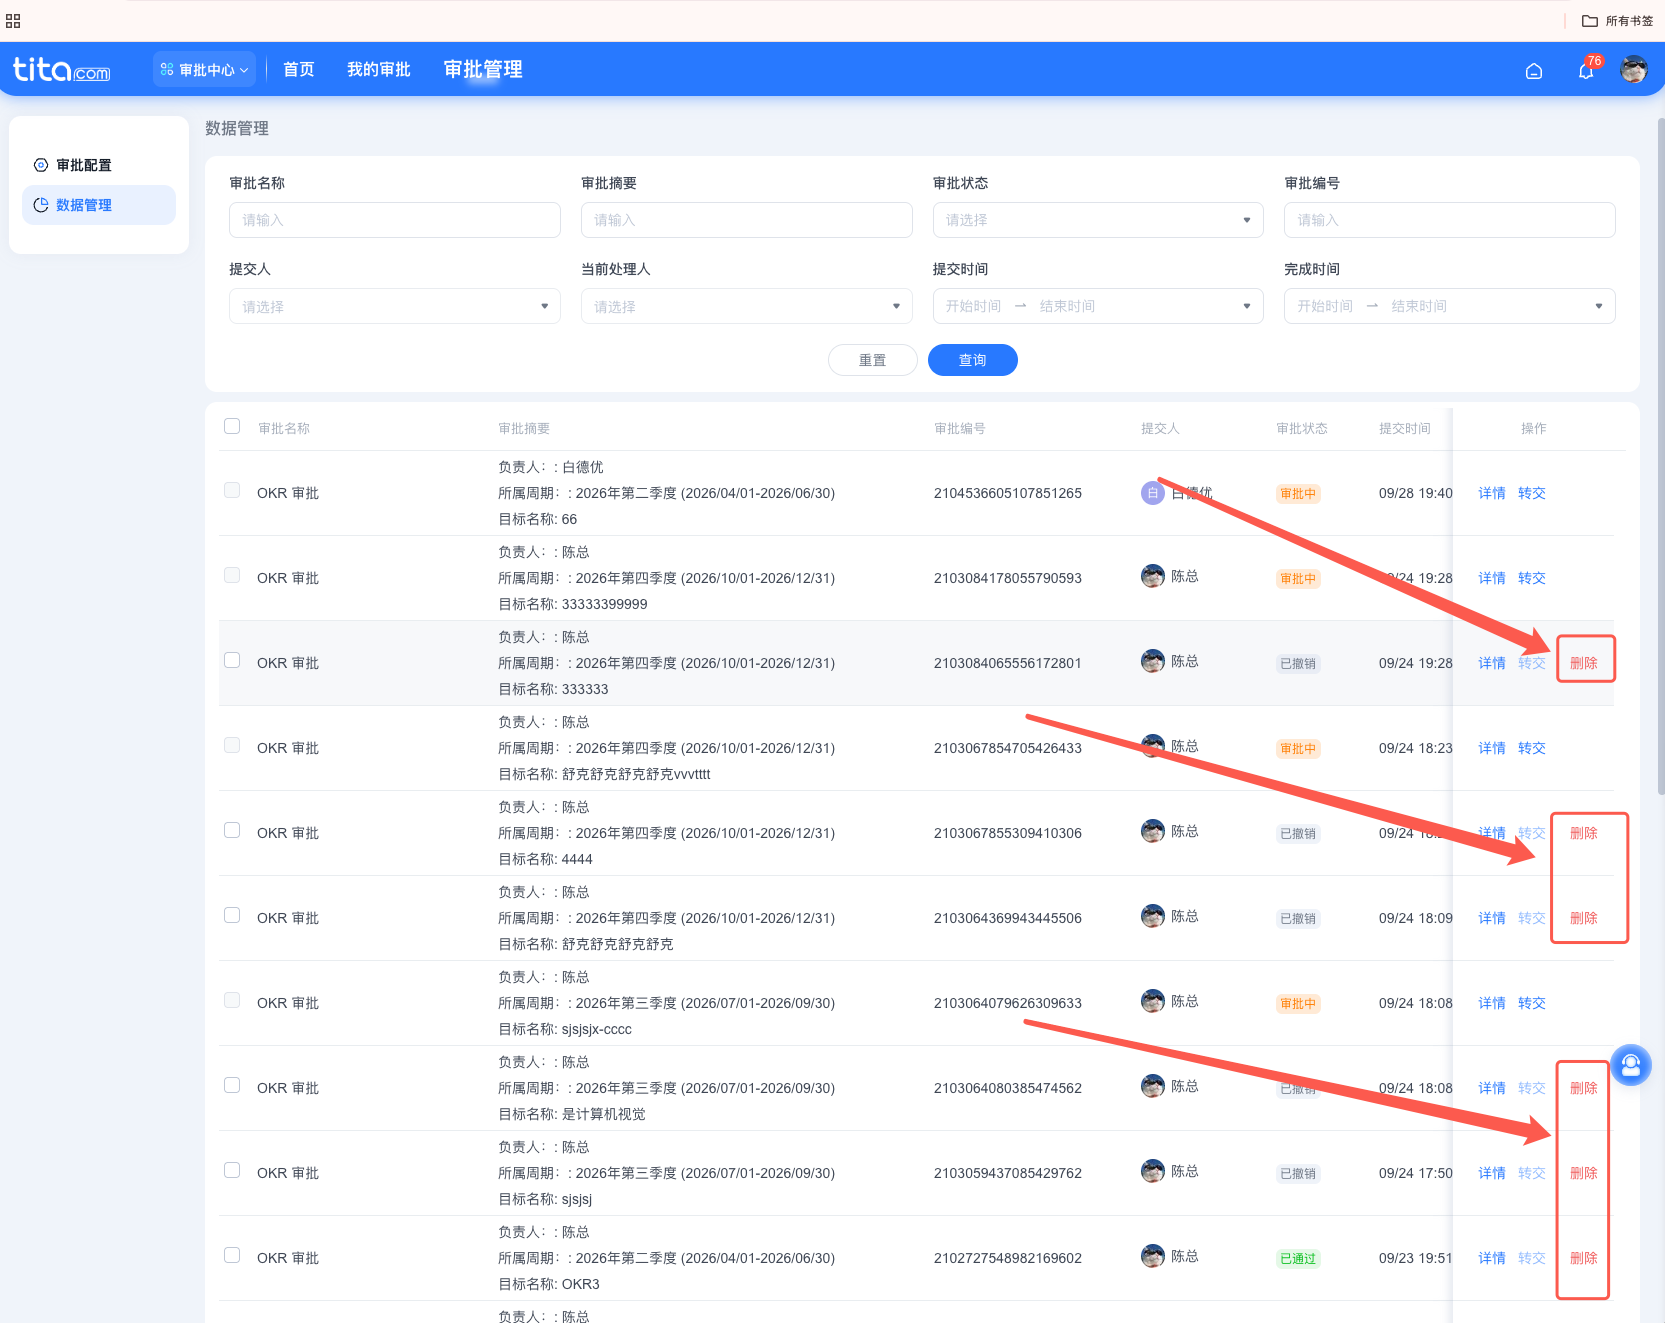Click the floating customer service icon
Image resolution: width=1665 pixels, height=1323 pixels.
coord(1631,1065)
